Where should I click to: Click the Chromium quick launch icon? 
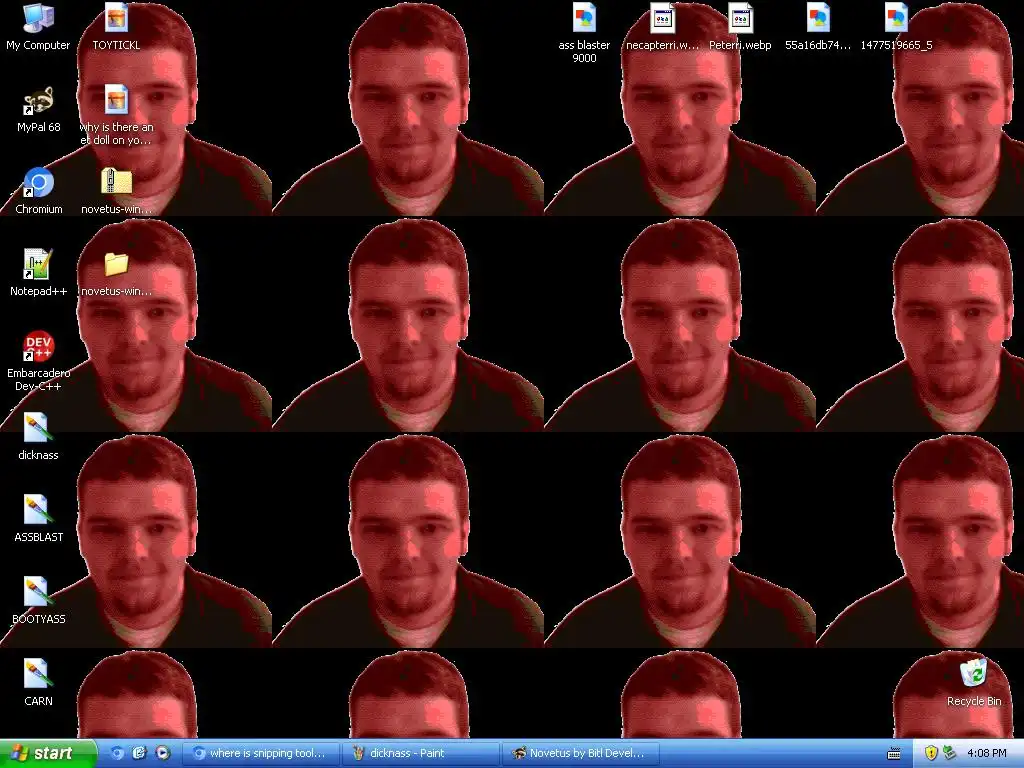118,753
